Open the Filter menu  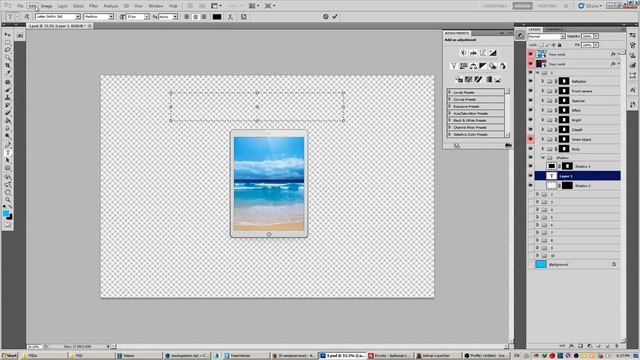point(93,6)
